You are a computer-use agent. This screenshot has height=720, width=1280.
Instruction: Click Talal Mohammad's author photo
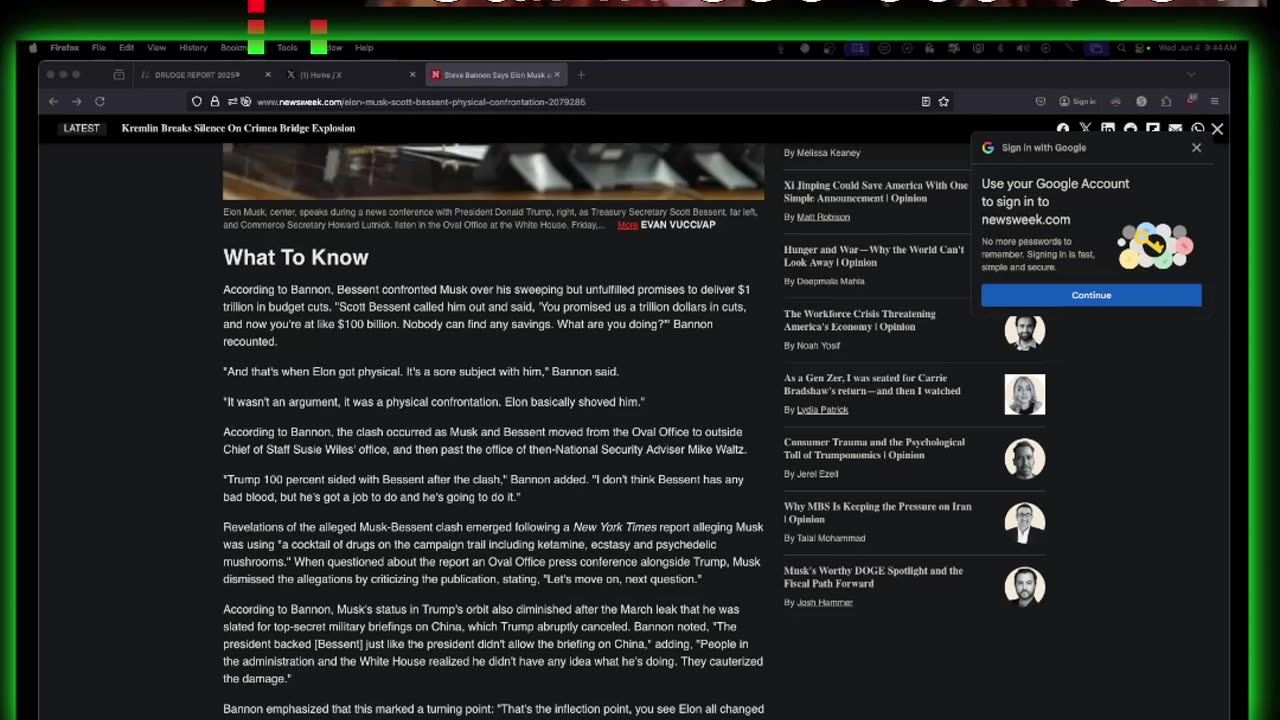pos(1024,522)
